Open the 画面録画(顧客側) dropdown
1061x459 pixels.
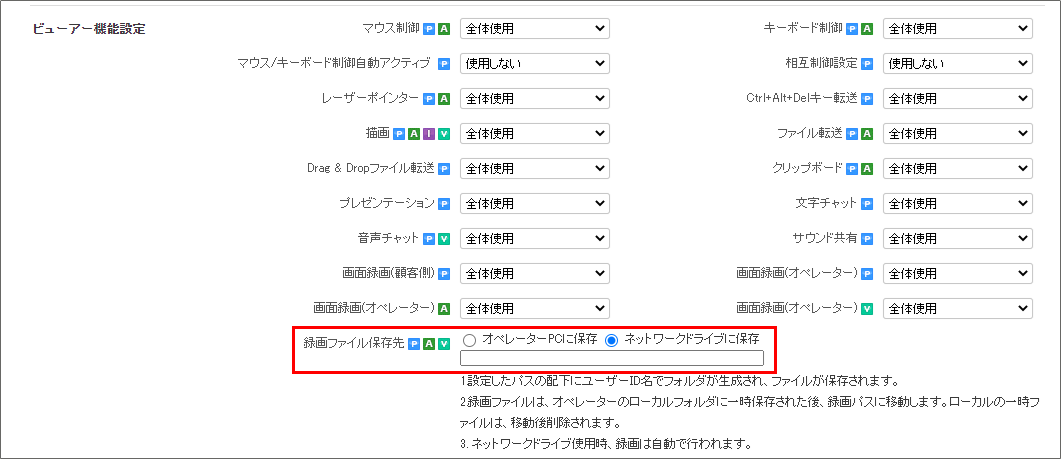pyautogui.click(x=534, y=274)
